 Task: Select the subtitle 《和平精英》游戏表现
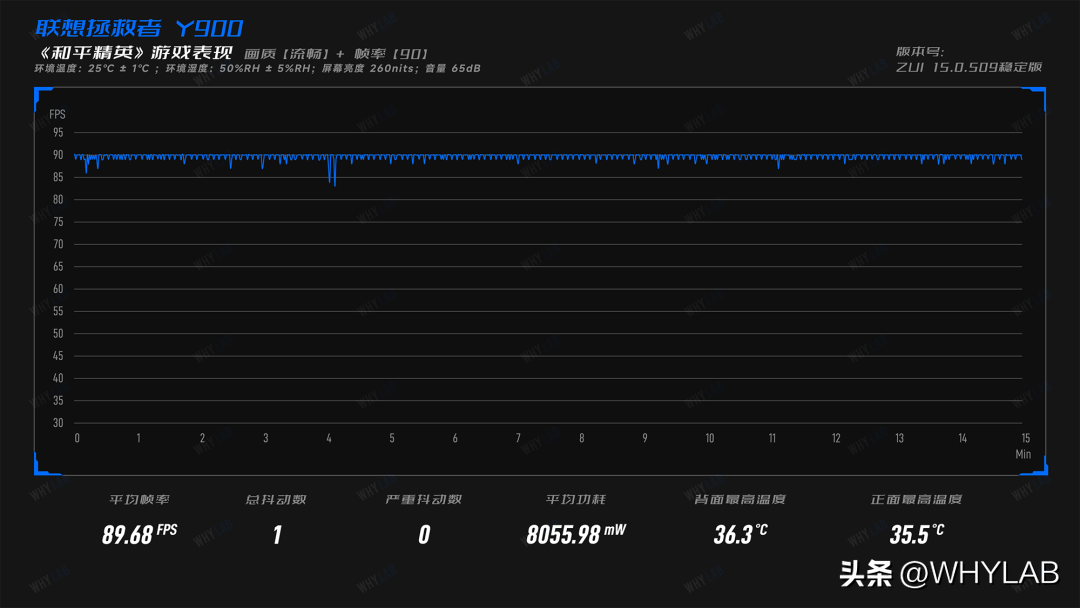click(135, 53)
